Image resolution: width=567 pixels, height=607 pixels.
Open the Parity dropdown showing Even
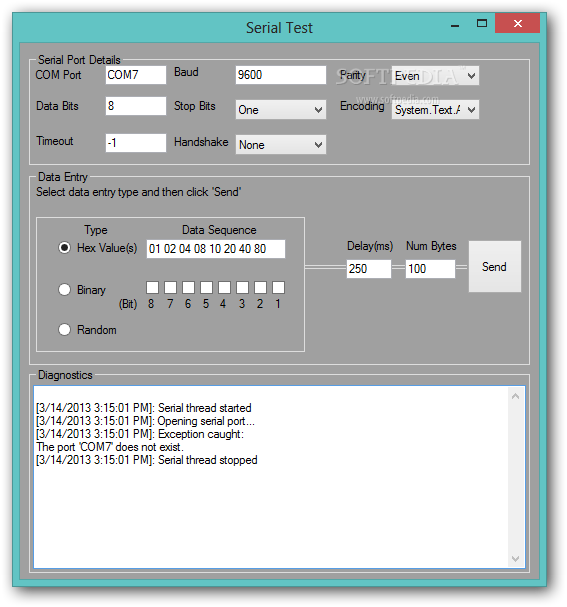(435, 75)
